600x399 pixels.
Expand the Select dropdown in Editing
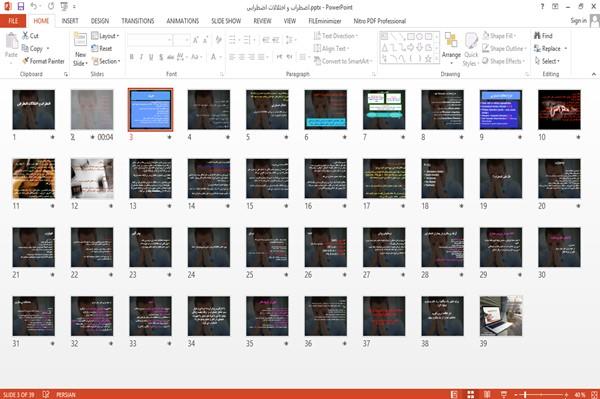[x=547, y=61]
